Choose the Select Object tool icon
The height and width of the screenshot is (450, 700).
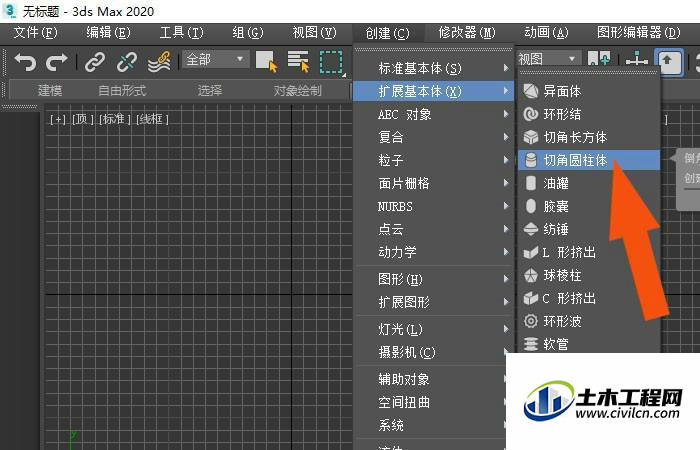[x=266, y=61]
